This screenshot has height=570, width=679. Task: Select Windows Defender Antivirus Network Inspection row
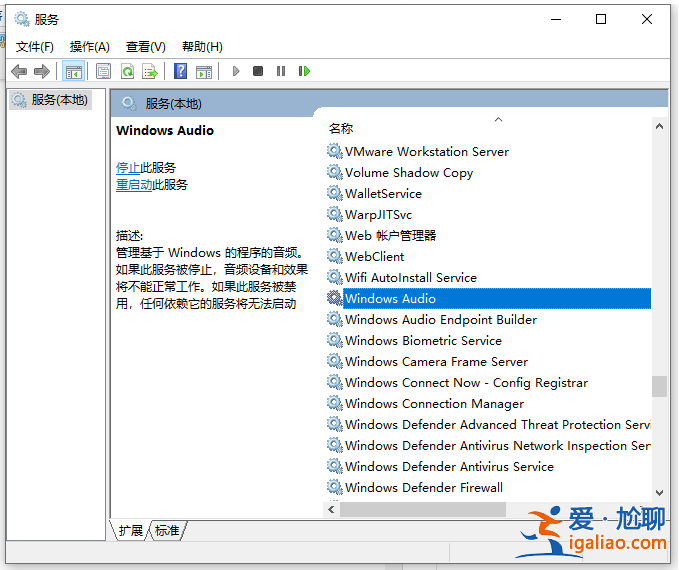[x=489, y=445]
